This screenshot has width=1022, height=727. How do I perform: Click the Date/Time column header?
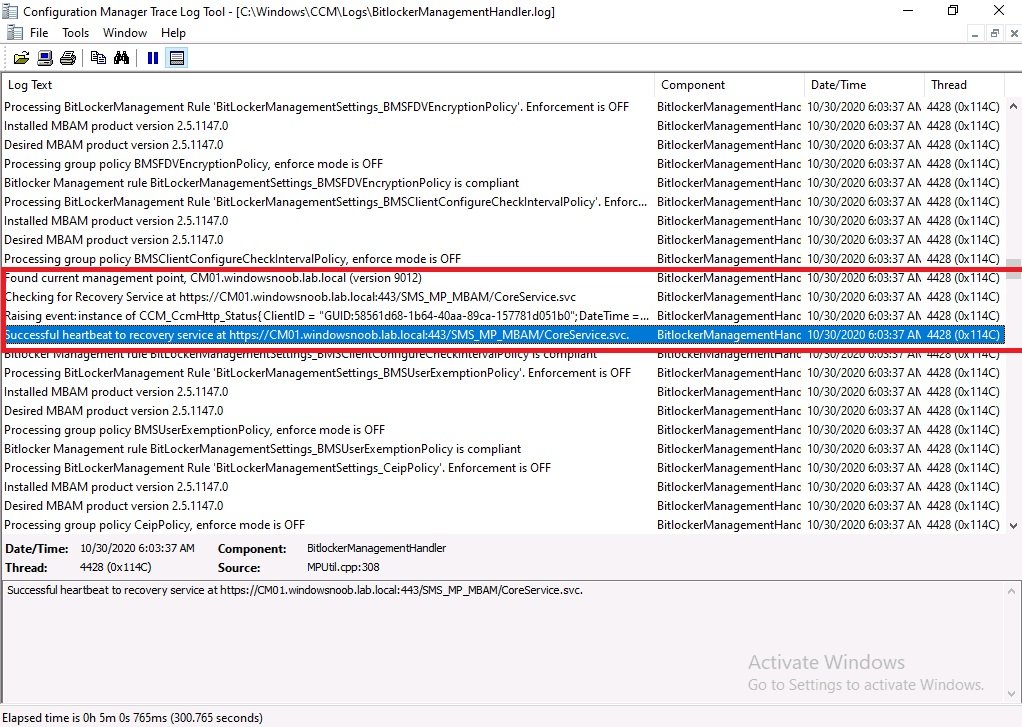[864, 85]
